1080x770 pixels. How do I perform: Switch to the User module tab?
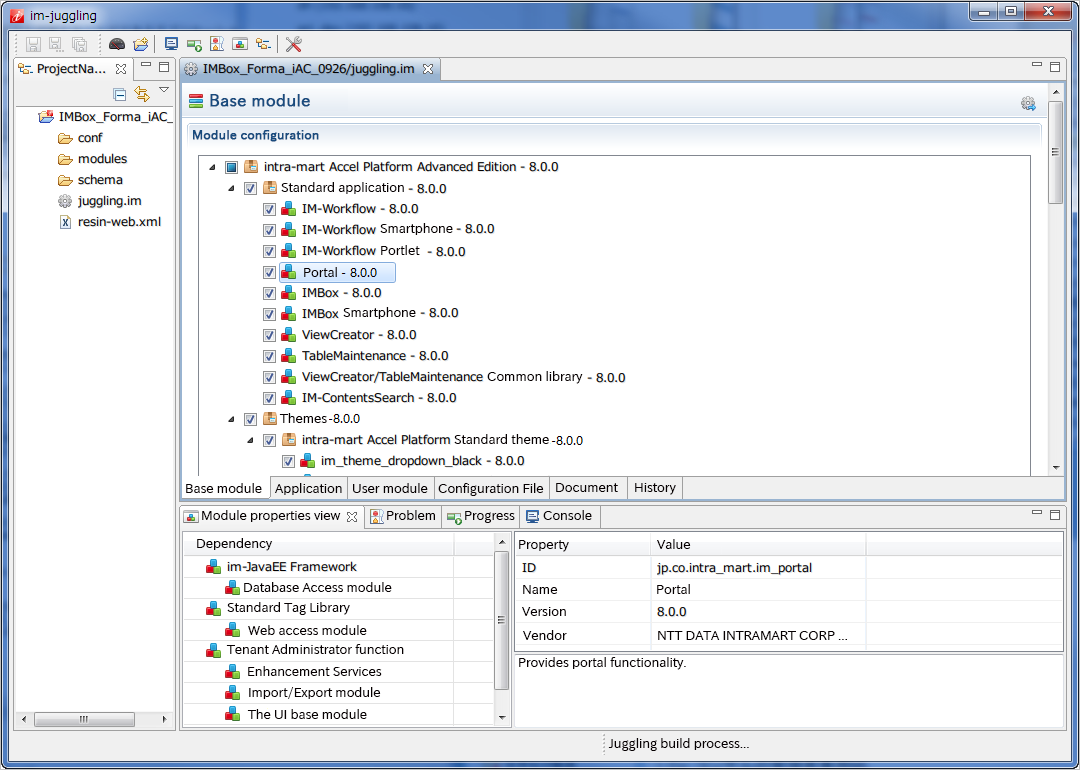point(390,488)
